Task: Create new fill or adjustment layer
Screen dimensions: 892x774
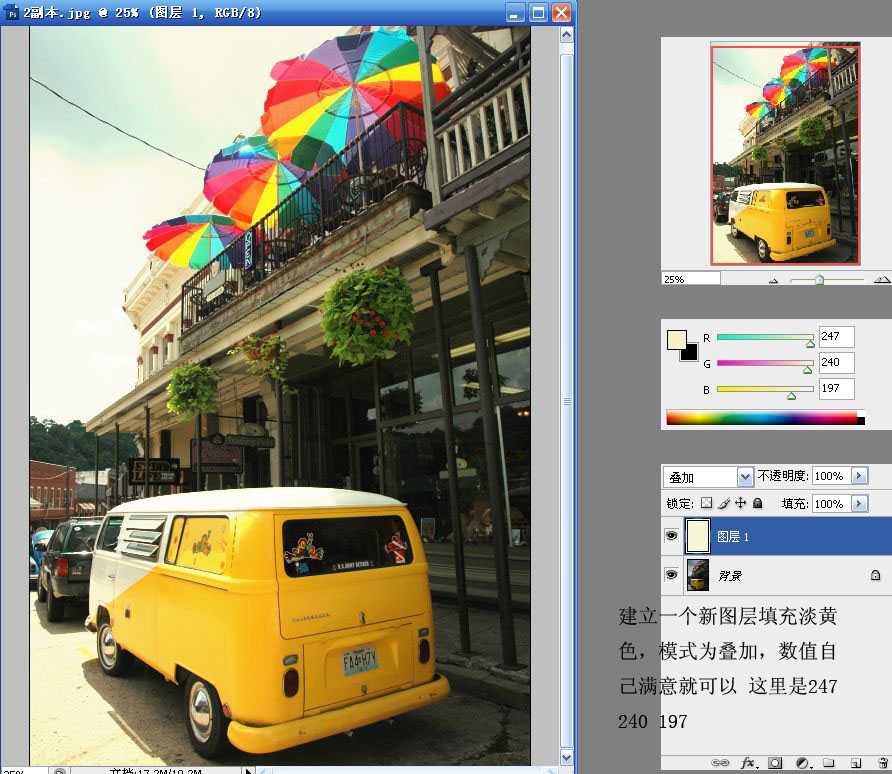Action: click(x=803, y=763)
